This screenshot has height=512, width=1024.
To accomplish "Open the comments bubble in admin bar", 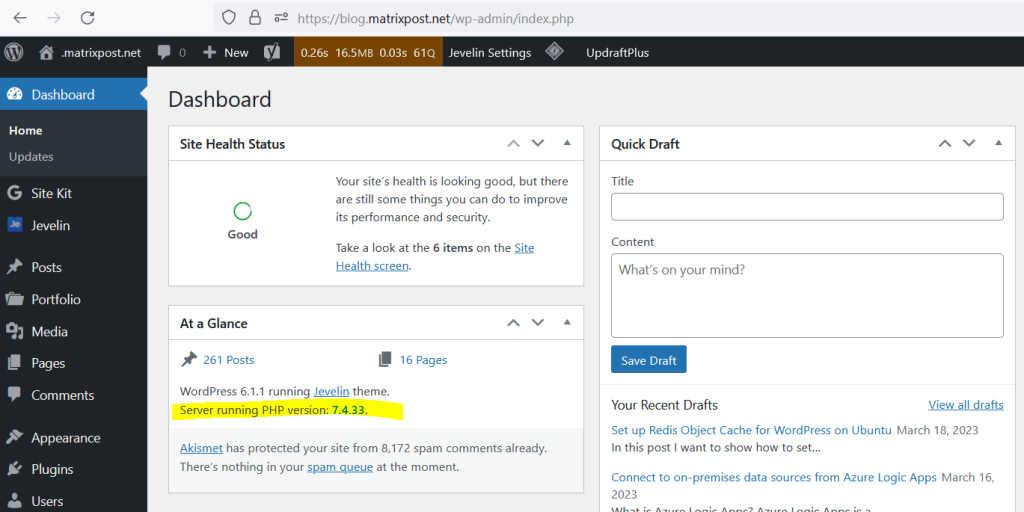I will pyautogui.click(x=165, y=53).
